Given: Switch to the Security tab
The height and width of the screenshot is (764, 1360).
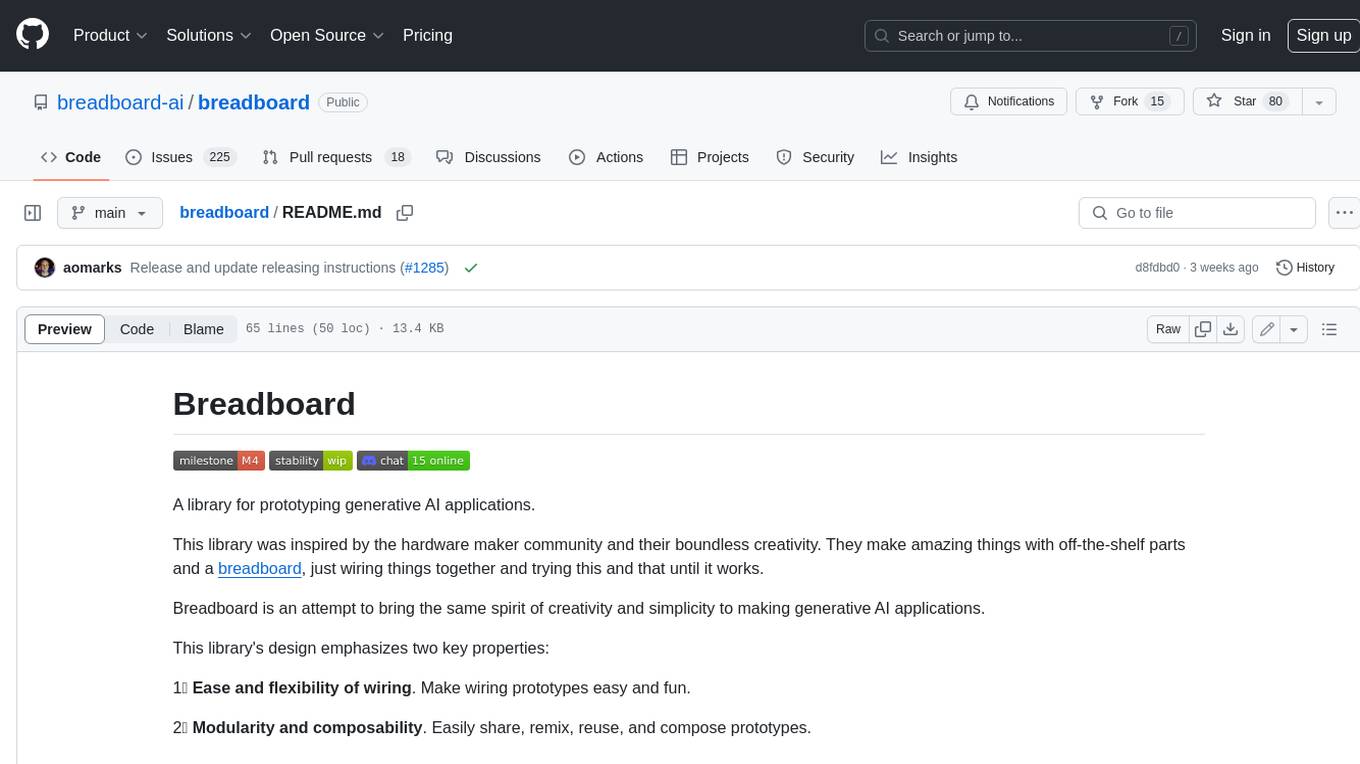Looking at the screenshot, I should point(815,157).
